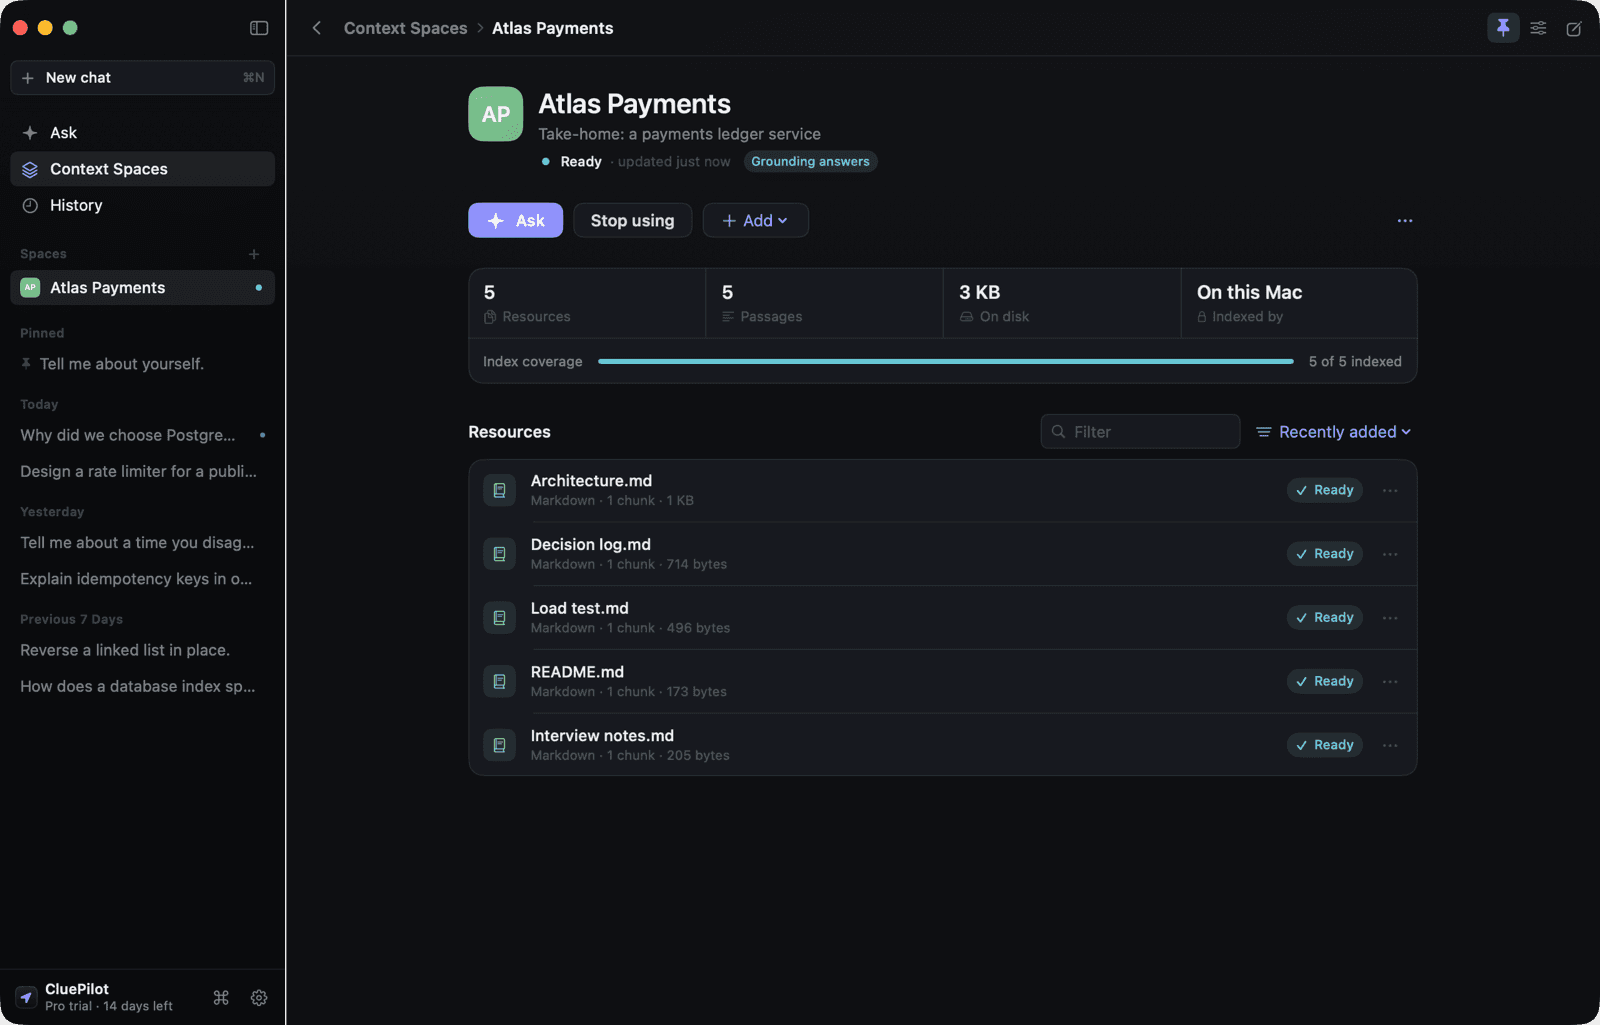The height and width of the screenshot is (1025, 1600).
Task: Open the Interview notes.md resource
Action: (943, 745)
